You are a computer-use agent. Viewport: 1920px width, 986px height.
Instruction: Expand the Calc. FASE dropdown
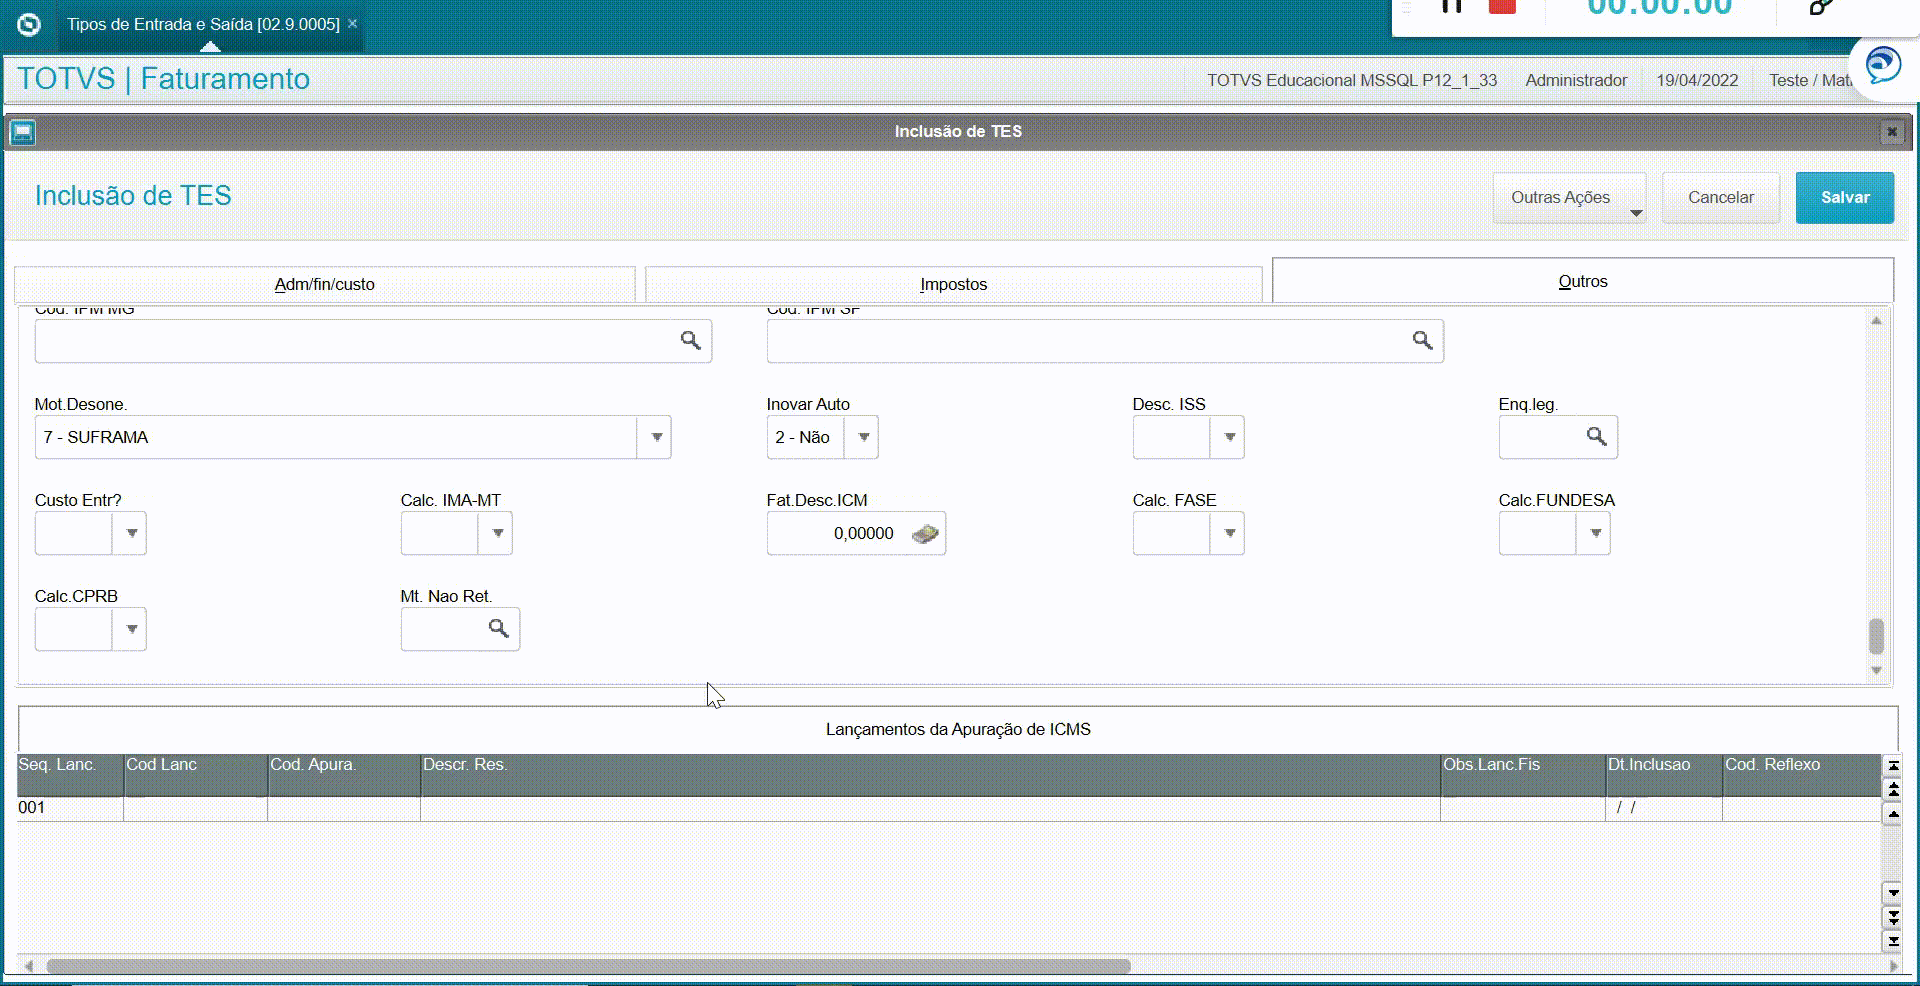coord(1229,533)
